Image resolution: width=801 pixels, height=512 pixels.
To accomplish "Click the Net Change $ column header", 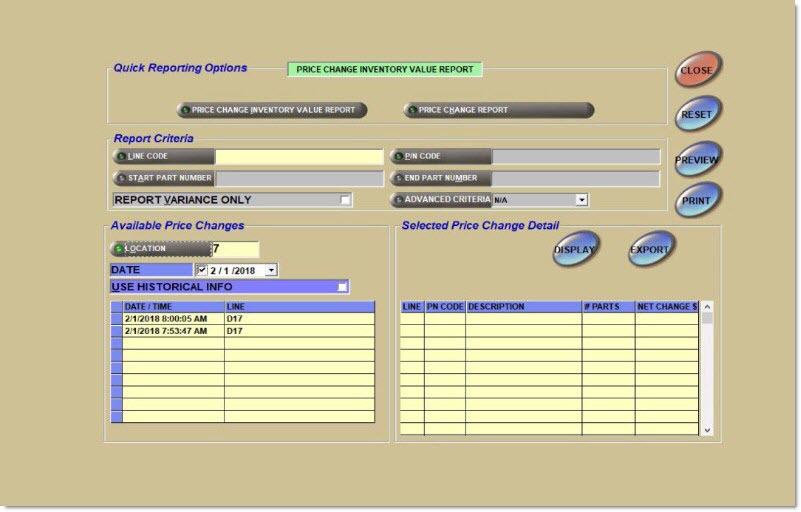I will pos(666,307).
